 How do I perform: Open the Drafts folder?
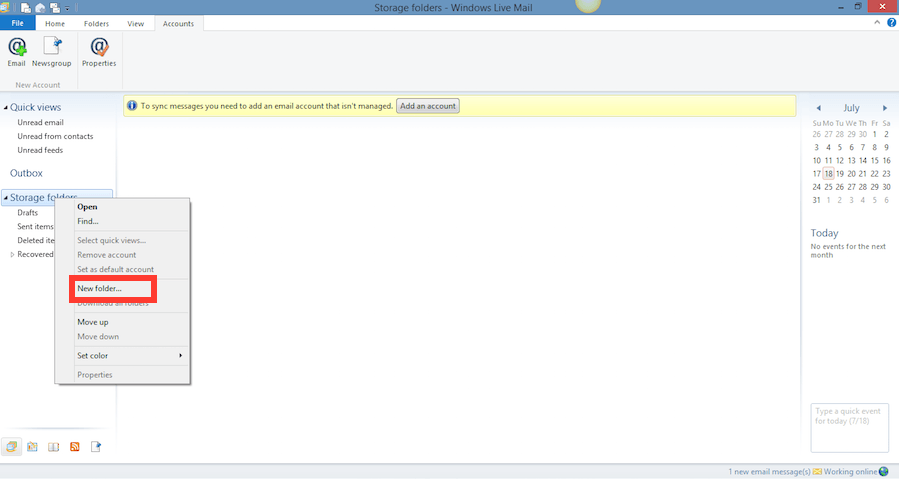coord(28,212)
